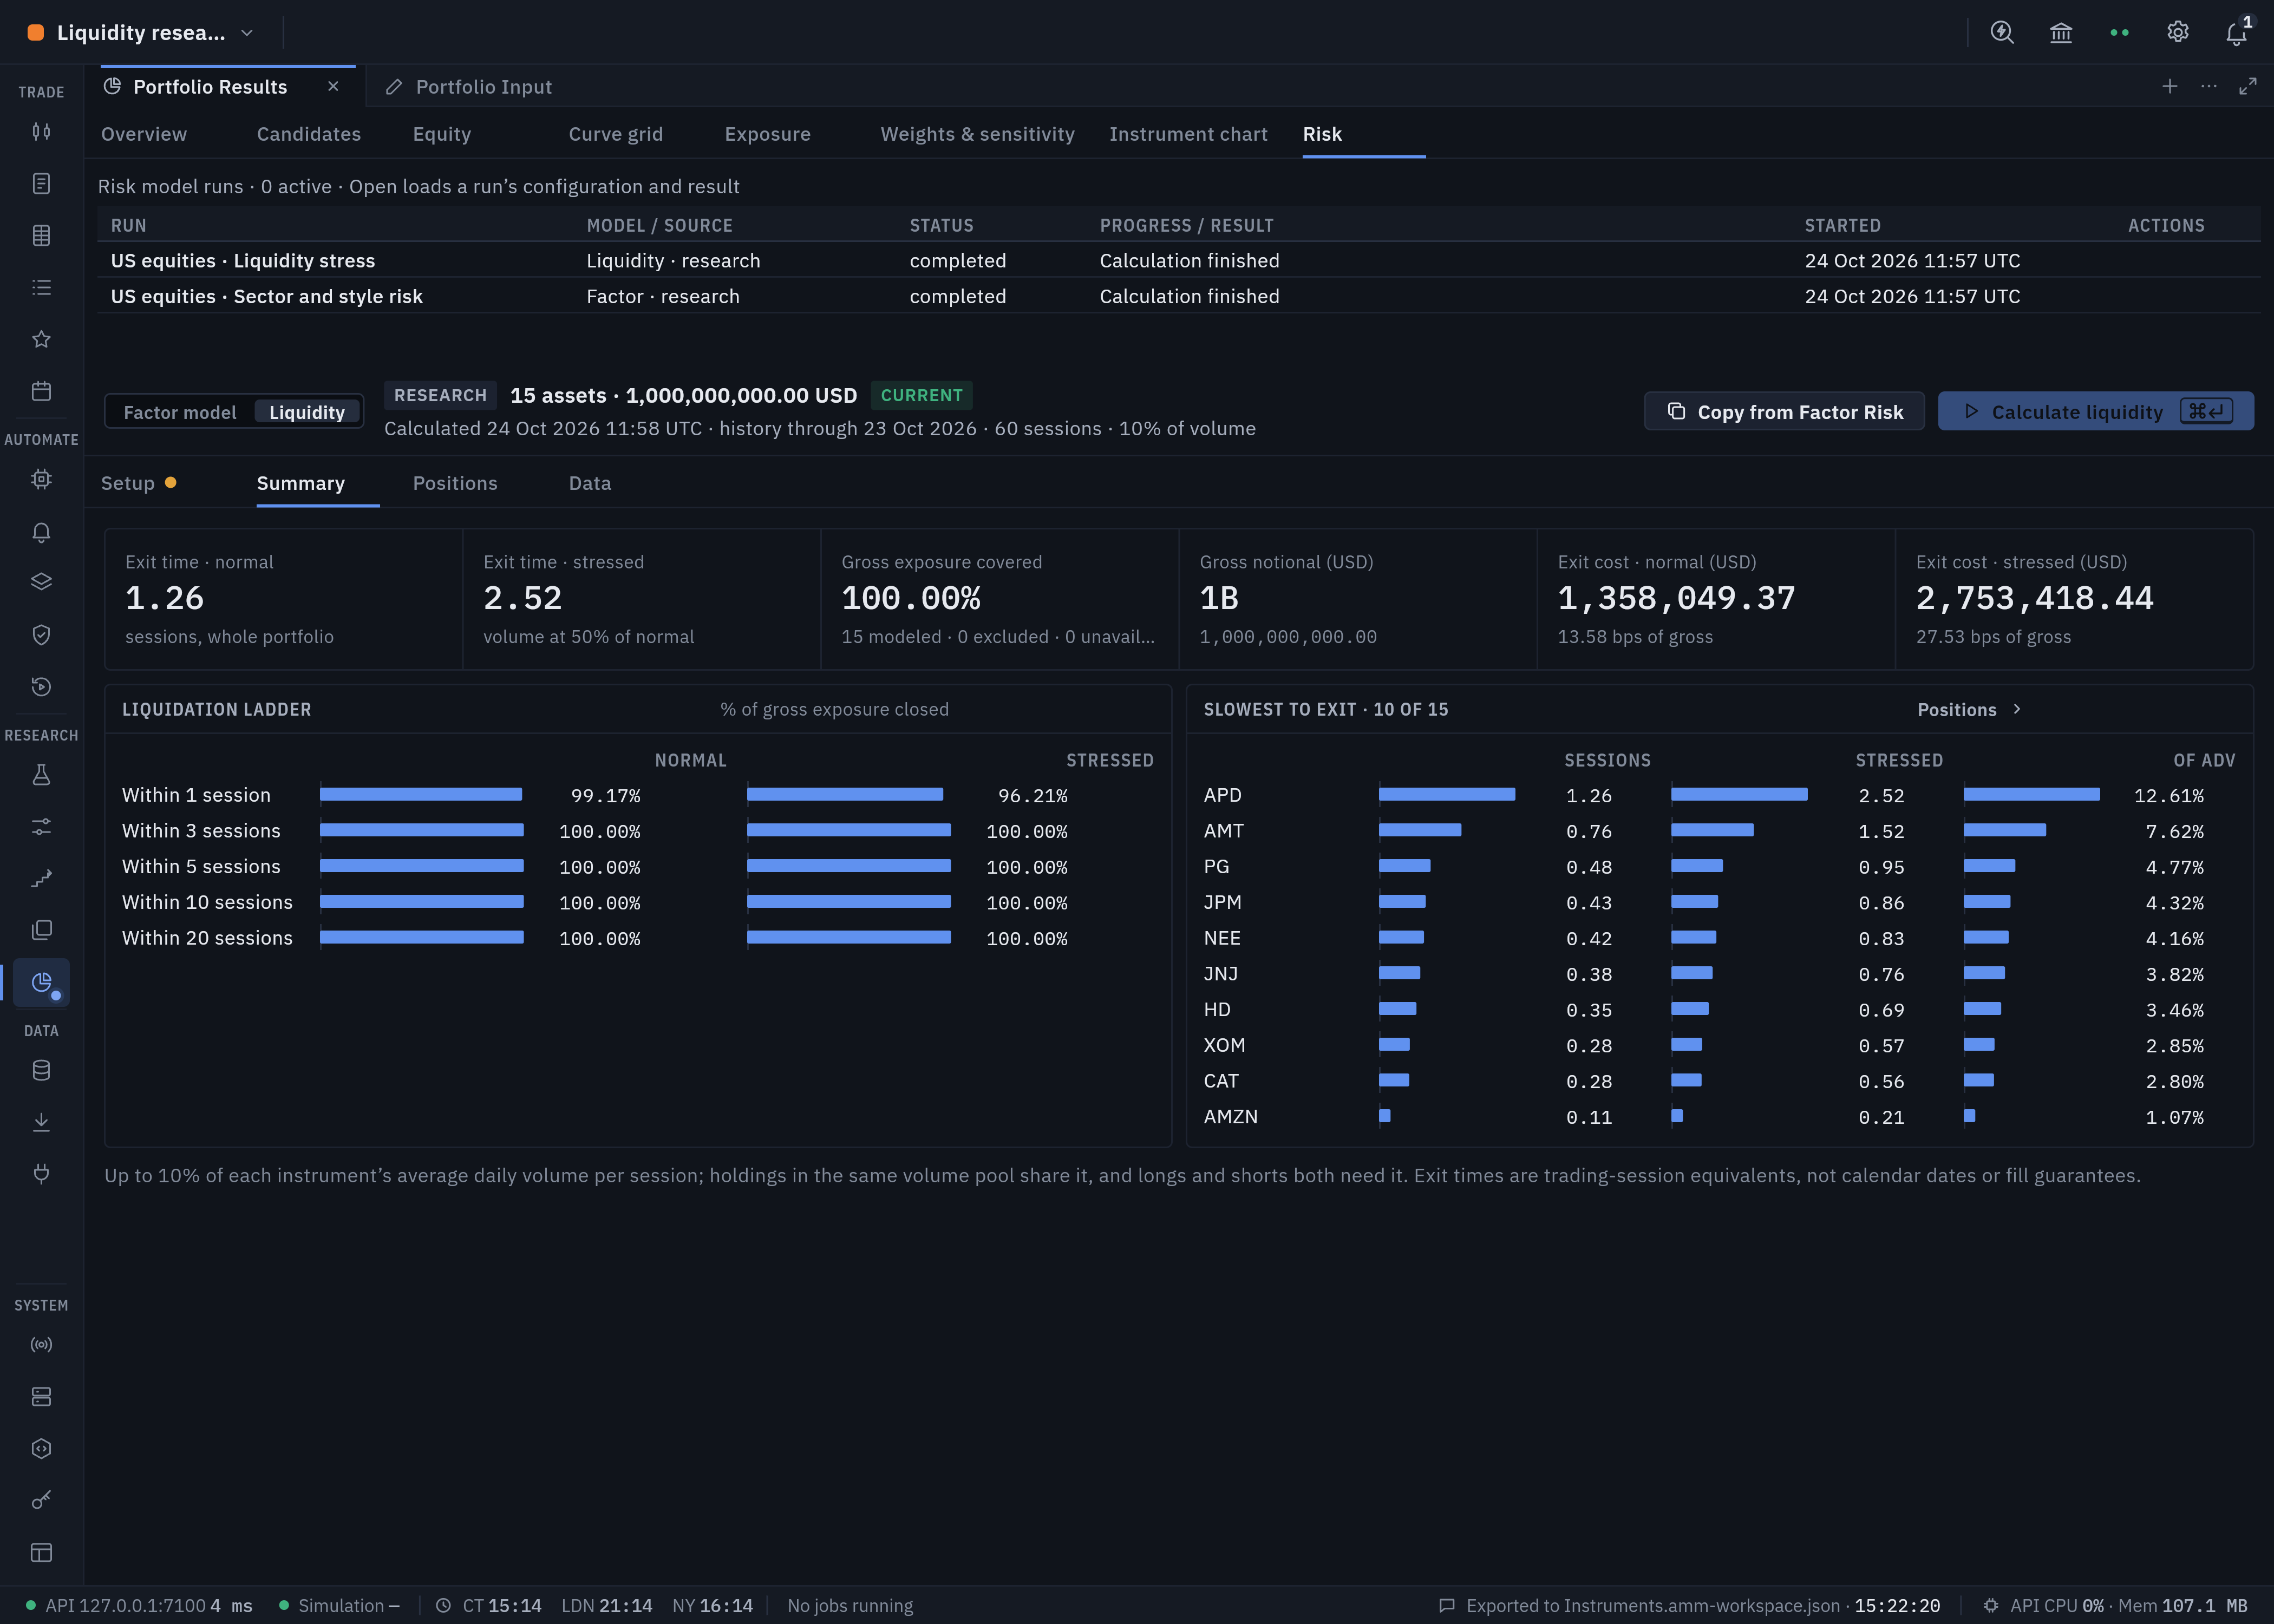Open the US equities Liquidity stress run
The width and height of the screenshot is (2274, 1624).
(1178, 260)
